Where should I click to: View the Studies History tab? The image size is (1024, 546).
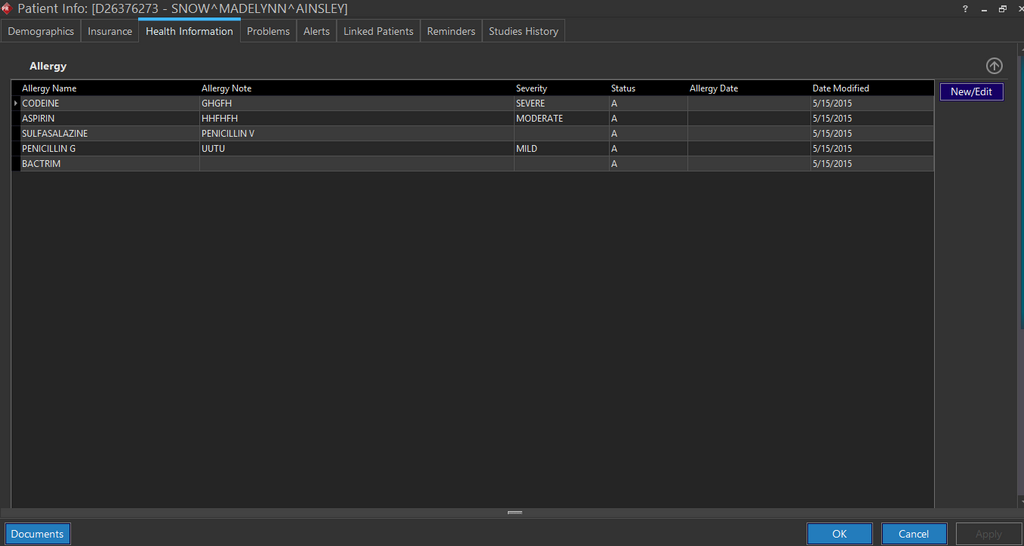[x=523, y=31]
